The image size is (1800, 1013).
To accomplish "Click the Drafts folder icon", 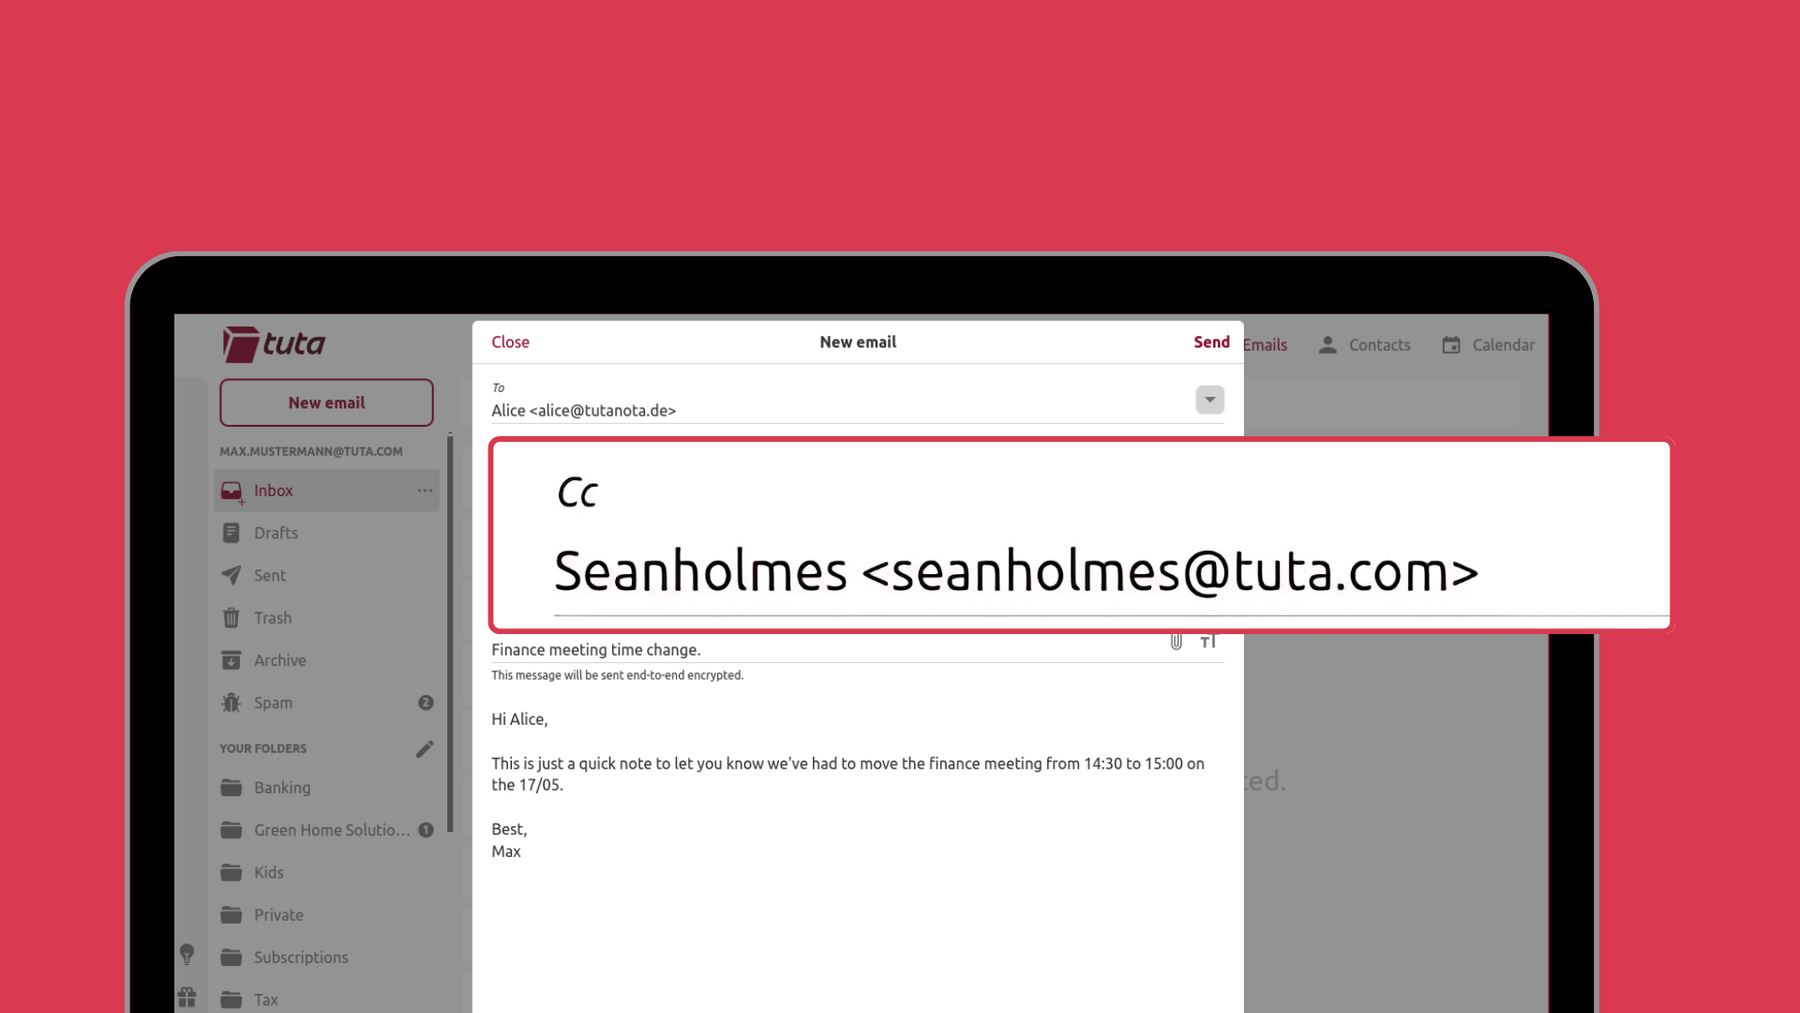I will click(x=231, y=533).
